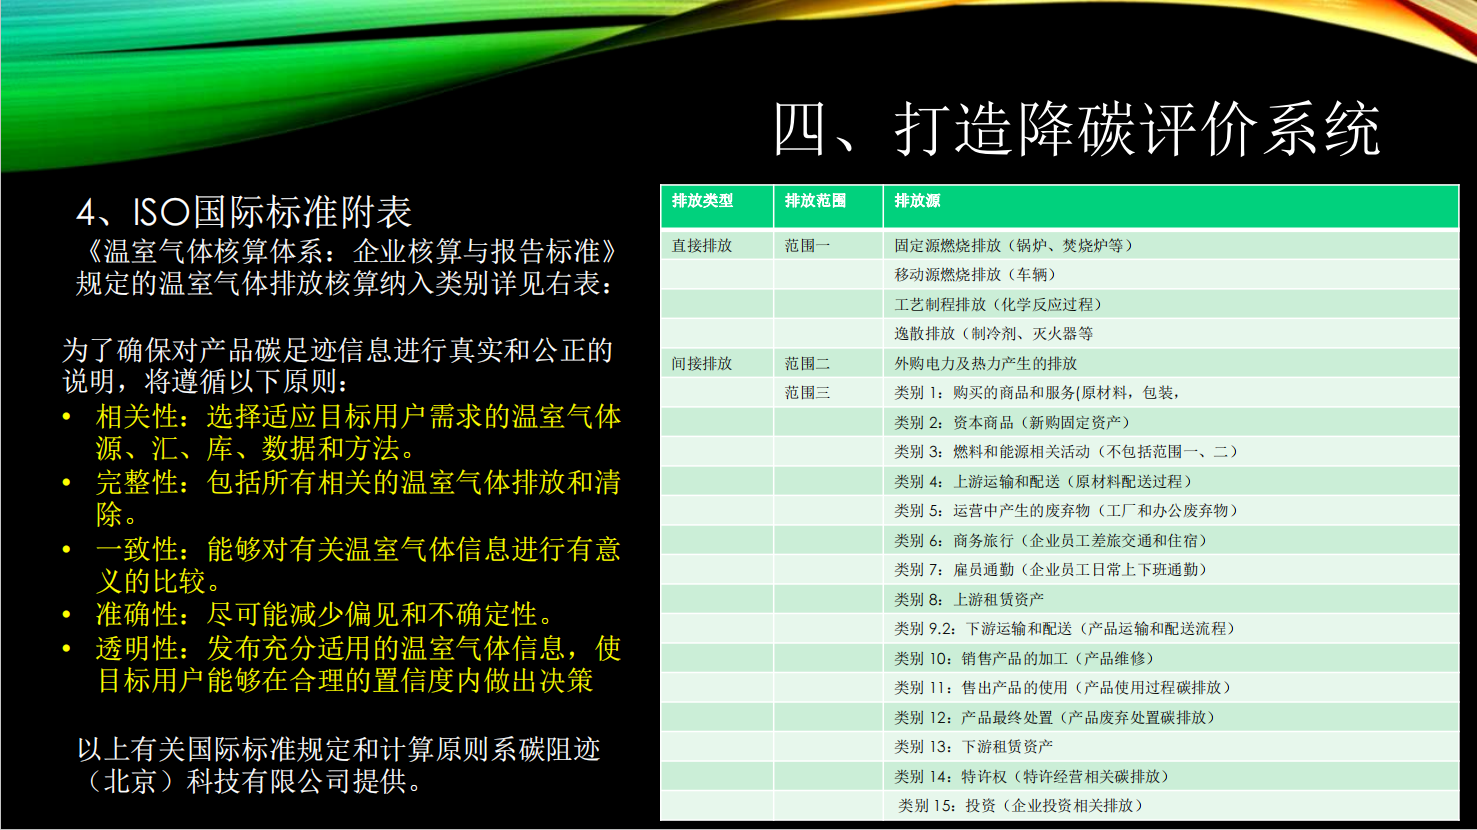The width and height of the screenshot is (1477, 830).
Task: Click the slide title '四、打造降碳评价系统'
Action: point(1076,130)
